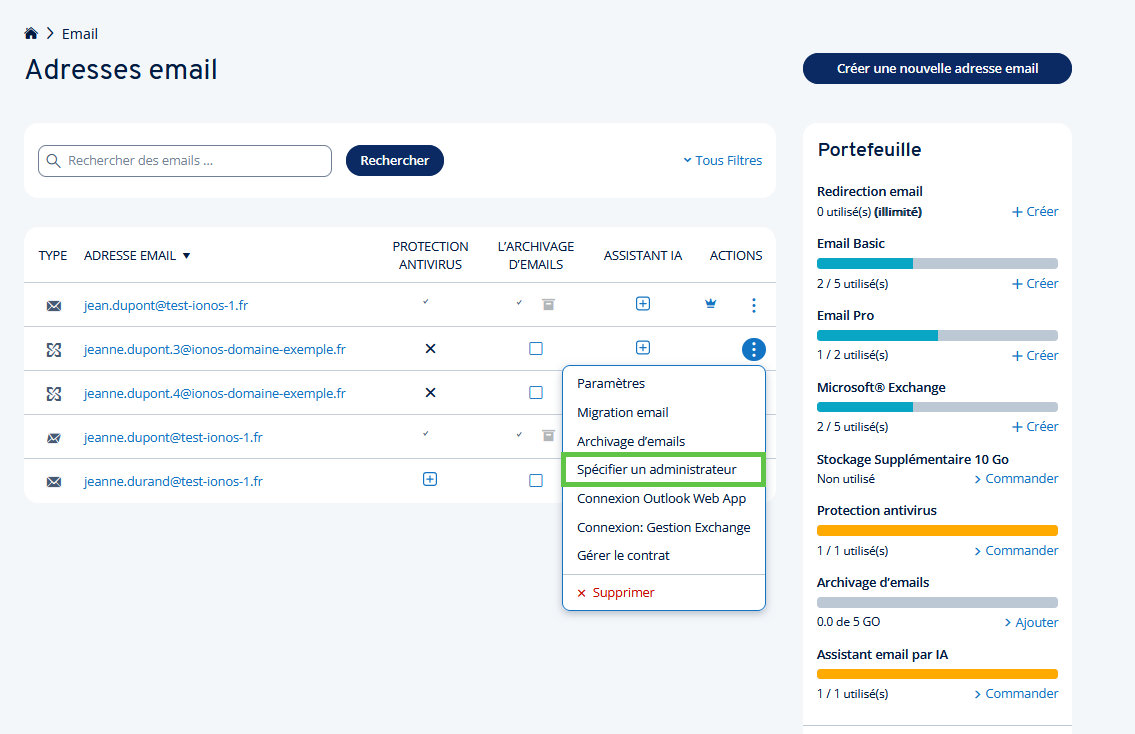Screen dimensions: 1135x734
Task: Click the home icon in the breadcrumb
Action: (x=31, y=33)
